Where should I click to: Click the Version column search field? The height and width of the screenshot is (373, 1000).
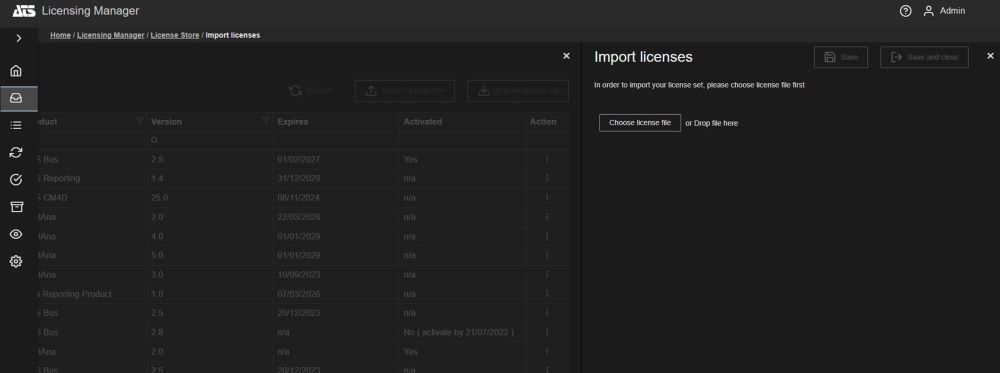[x=210, y=140]
